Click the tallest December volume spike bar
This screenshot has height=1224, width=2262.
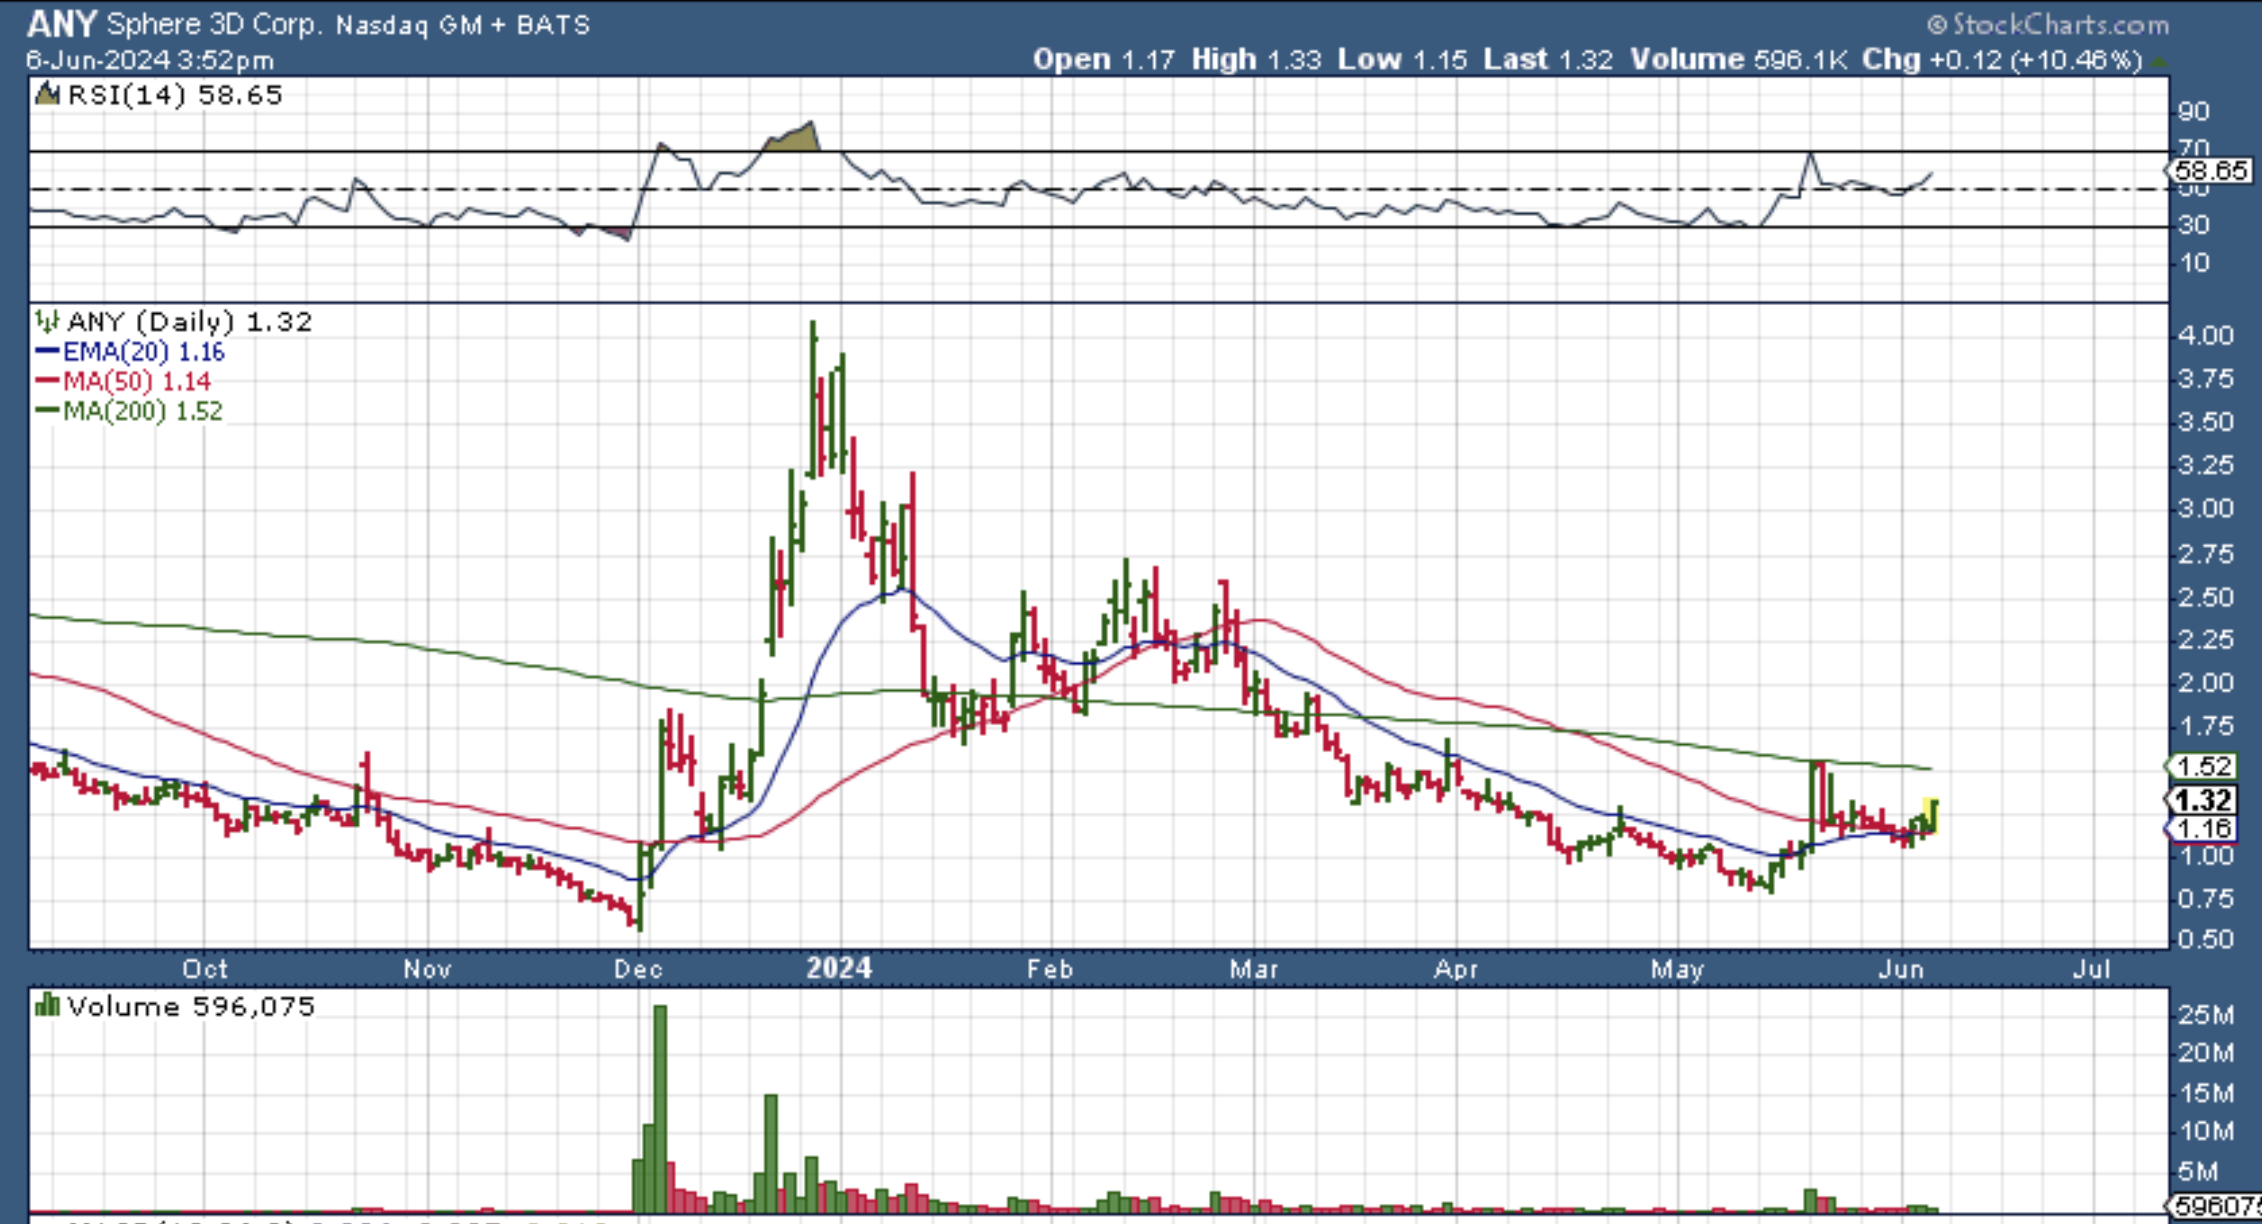660,1100
